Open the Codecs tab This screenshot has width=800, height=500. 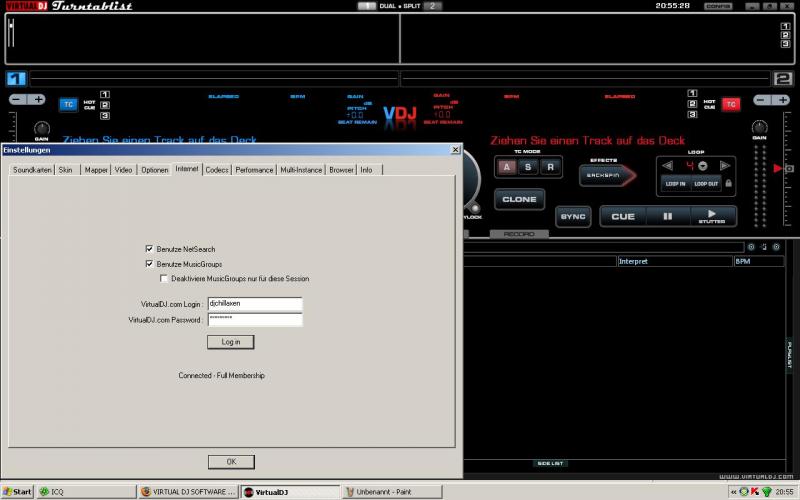(x=217, y=170)
